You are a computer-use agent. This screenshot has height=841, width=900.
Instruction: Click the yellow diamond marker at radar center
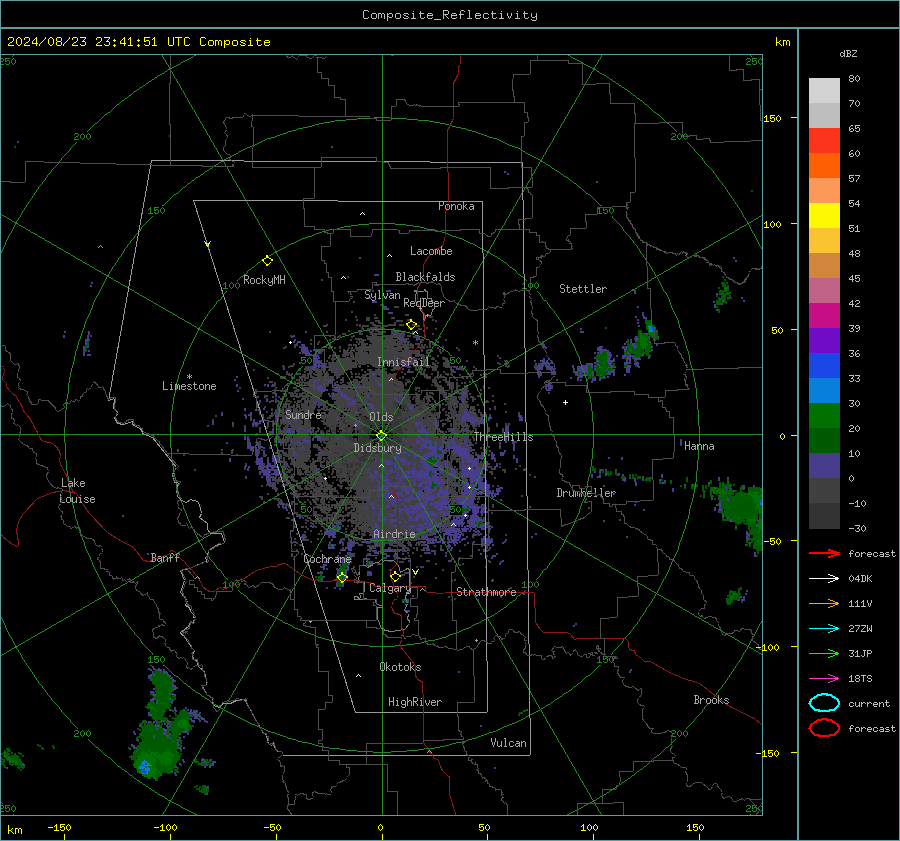tap(382, 435)
